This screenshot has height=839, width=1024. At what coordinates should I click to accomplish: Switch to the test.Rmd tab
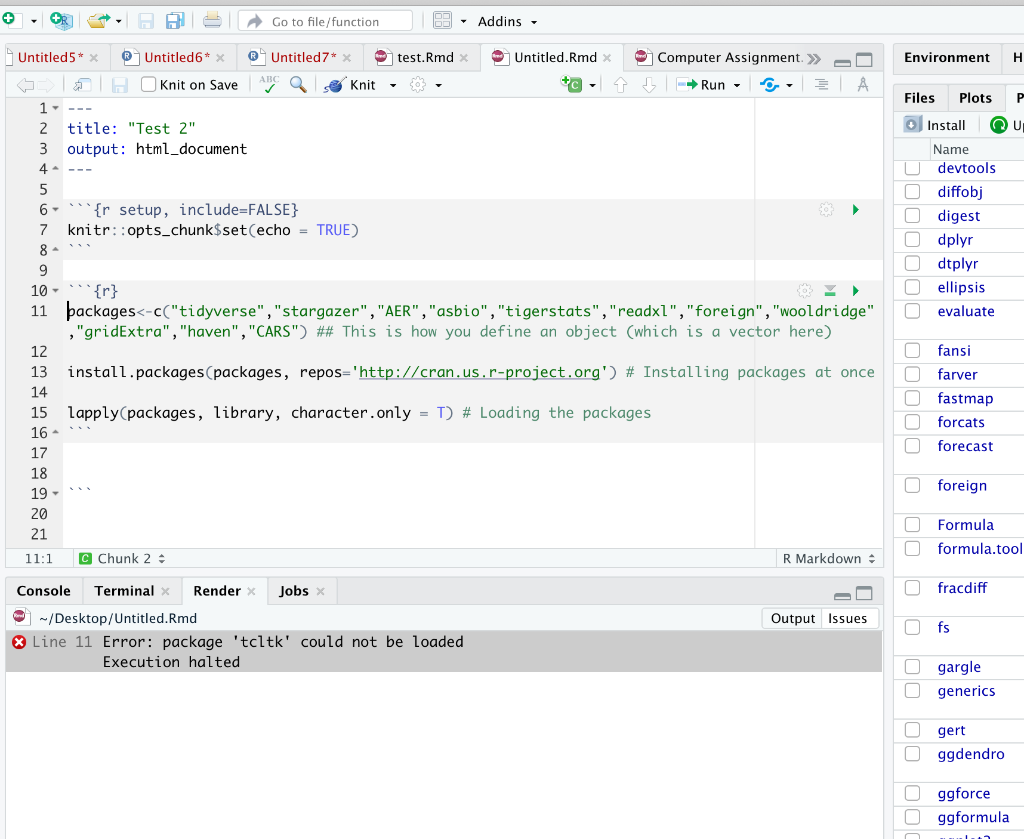pyautogui.click(x=425, y=57)
